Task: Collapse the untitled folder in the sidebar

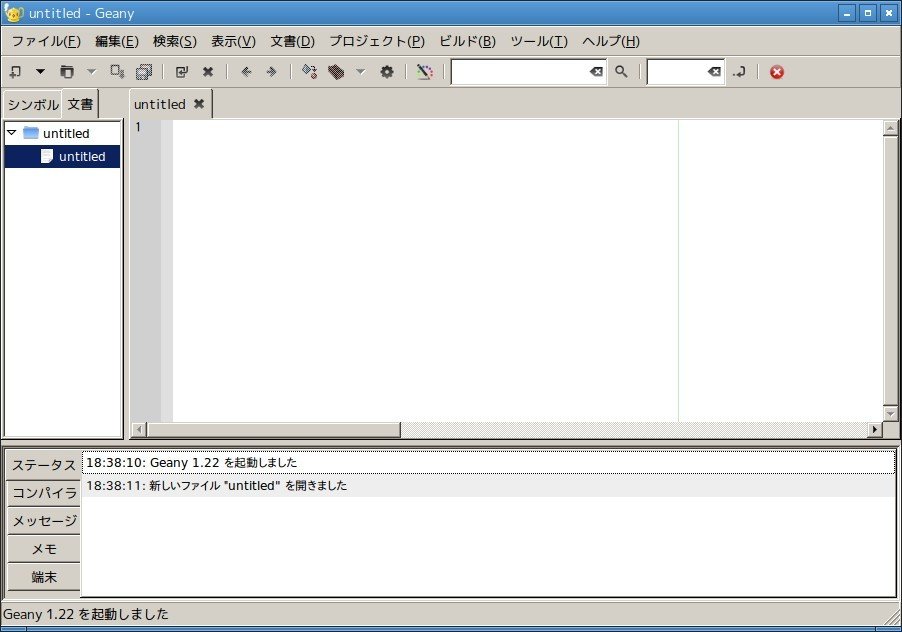Action: [x=12, y=133]
